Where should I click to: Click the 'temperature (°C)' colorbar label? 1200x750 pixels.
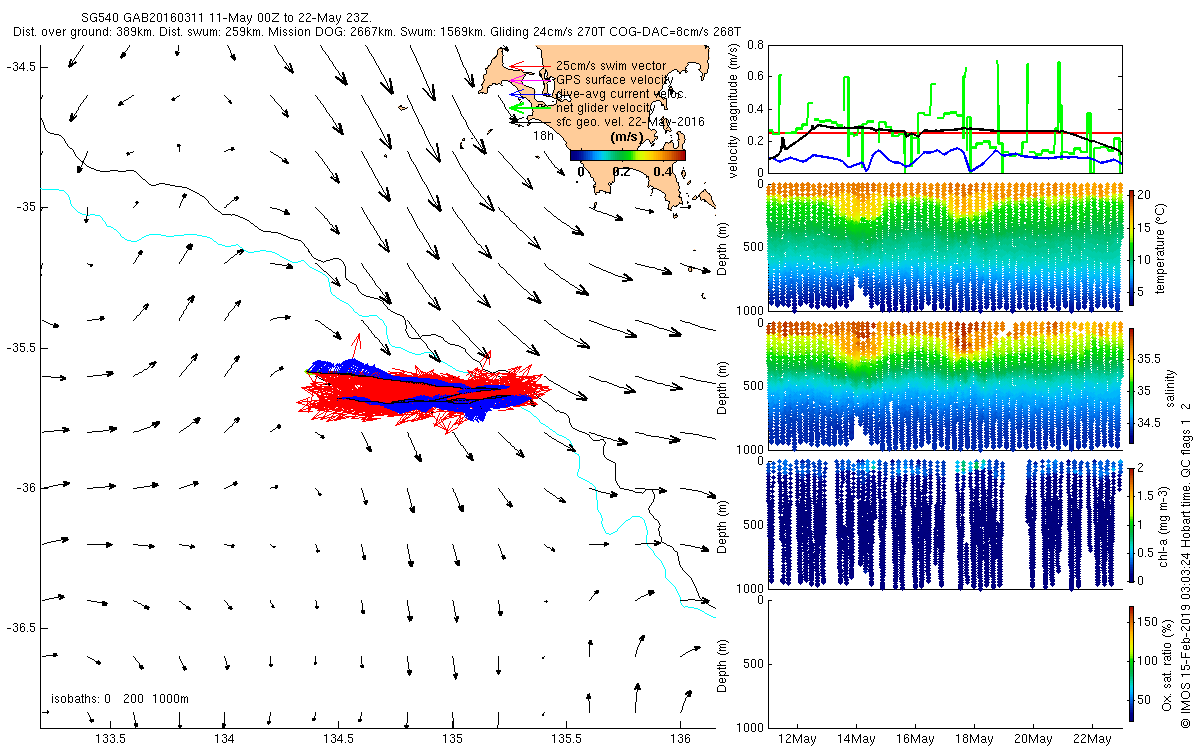[x=1161, y=248]
